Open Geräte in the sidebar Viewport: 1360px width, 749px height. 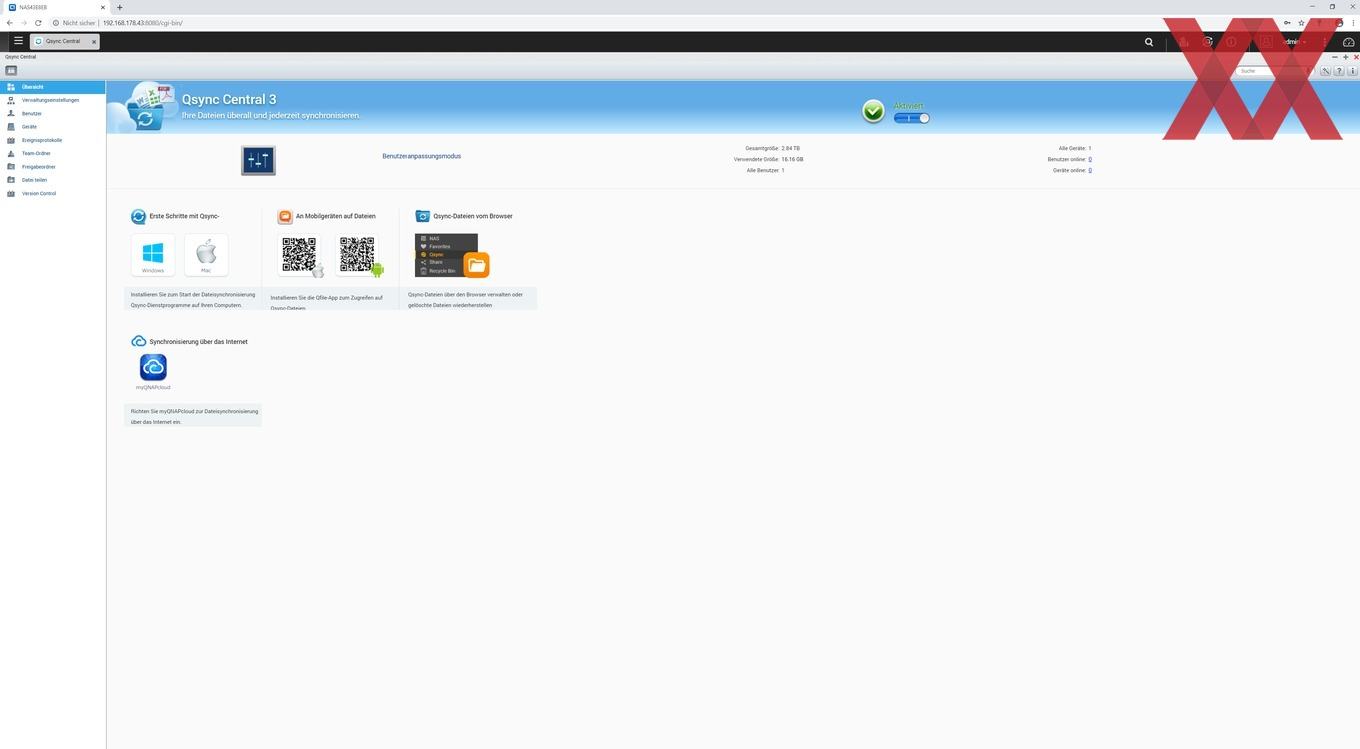pos(53,127)
